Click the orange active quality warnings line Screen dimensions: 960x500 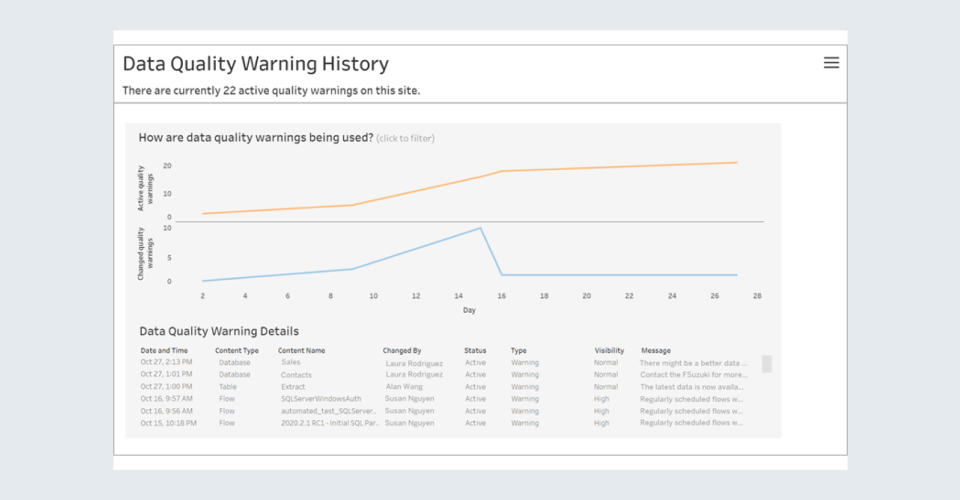click(600, 168)
